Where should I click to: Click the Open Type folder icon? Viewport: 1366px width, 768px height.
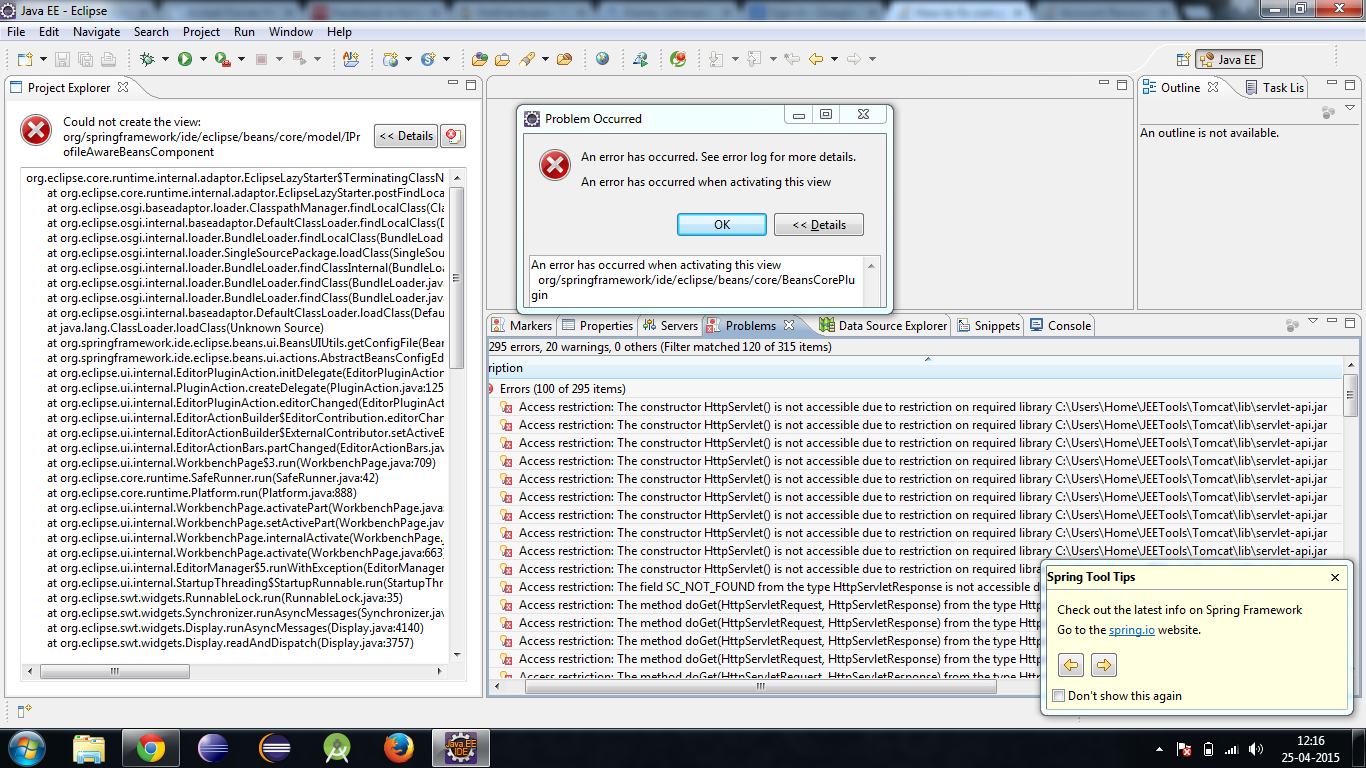(x=480, y=59)
